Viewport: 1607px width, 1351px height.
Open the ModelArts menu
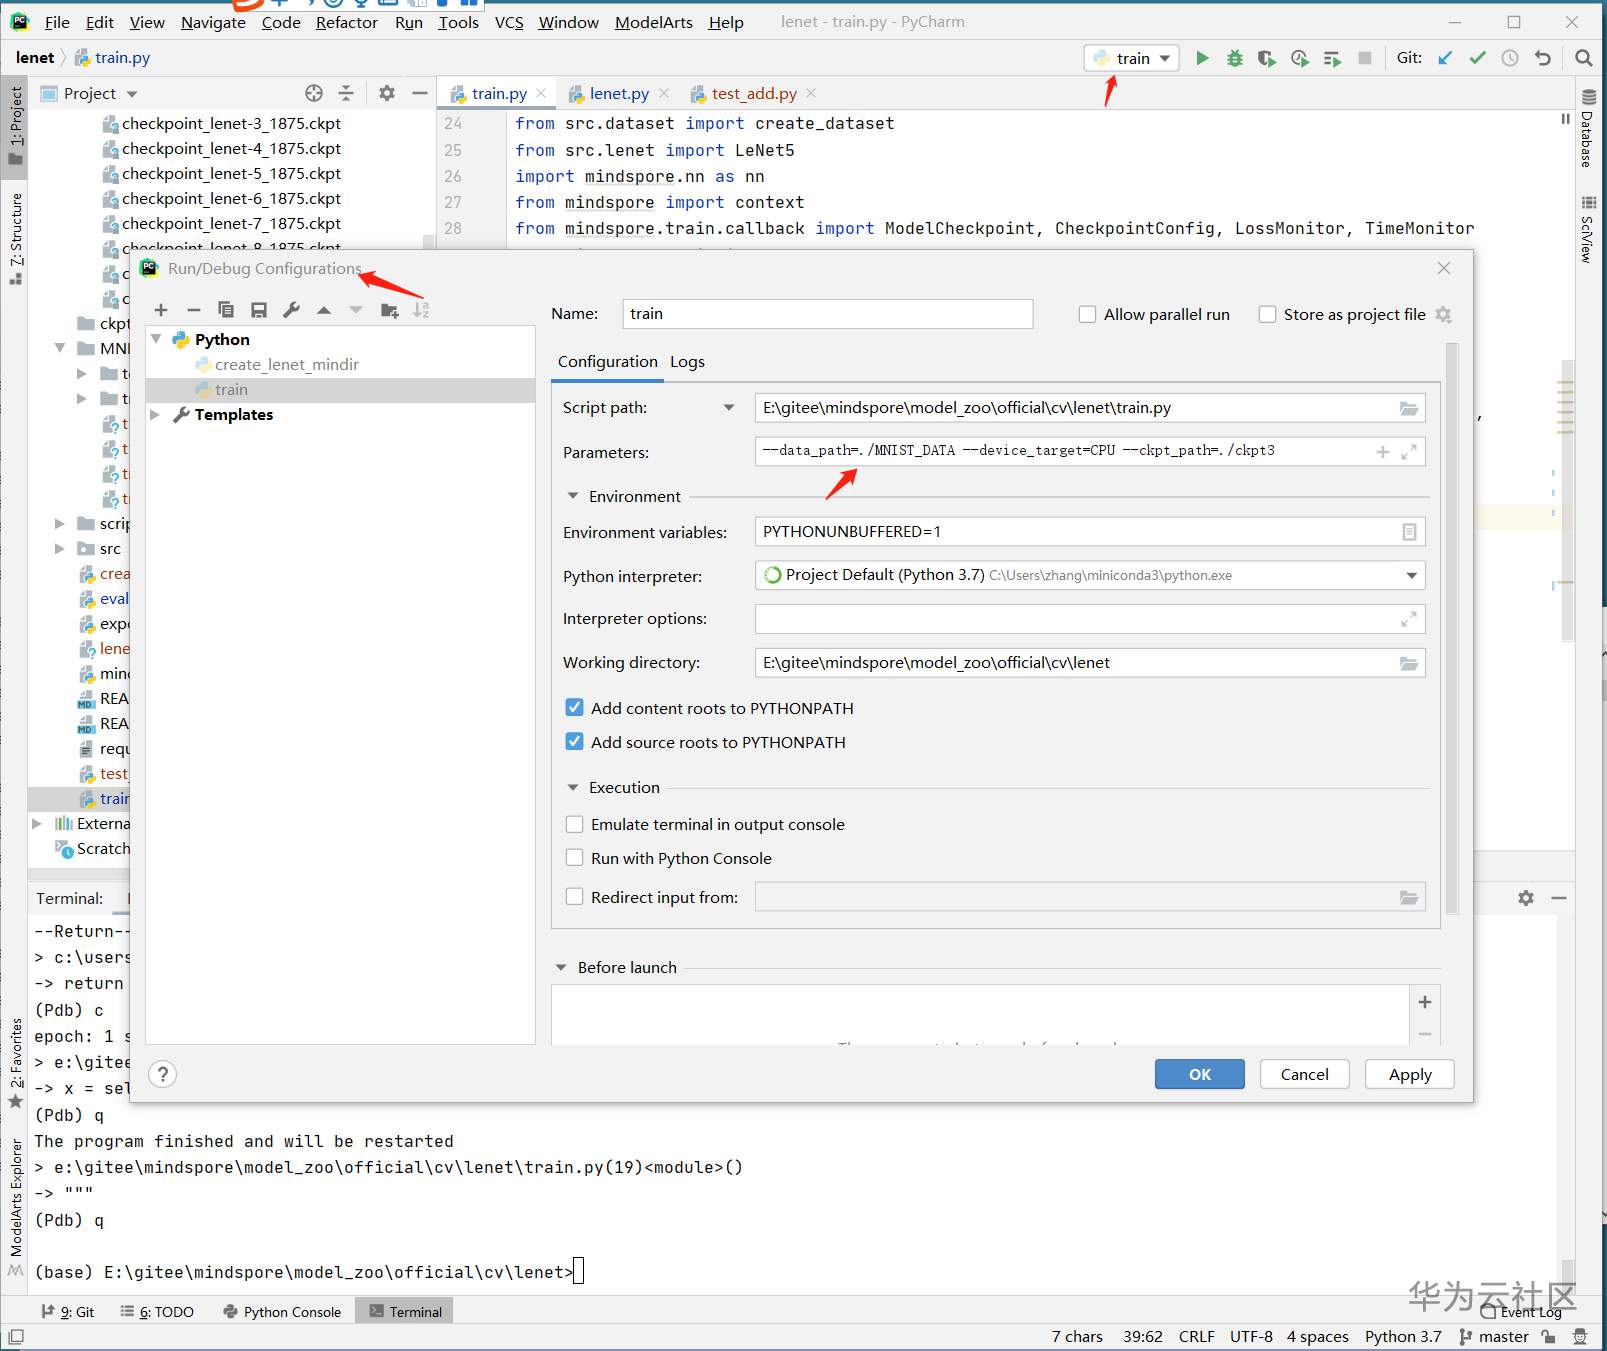pos(654,22)
